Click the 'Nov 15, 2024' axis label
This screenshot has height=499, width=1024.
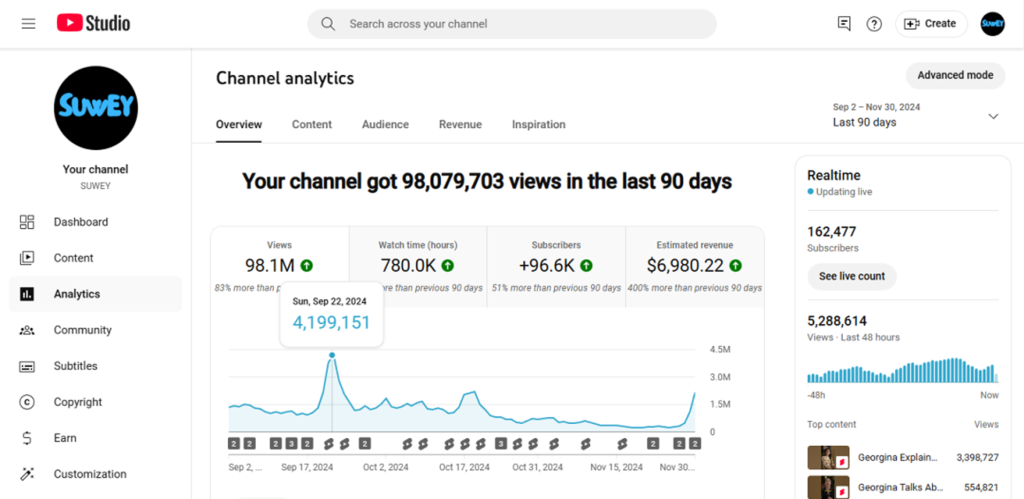[x=616, y=467]
